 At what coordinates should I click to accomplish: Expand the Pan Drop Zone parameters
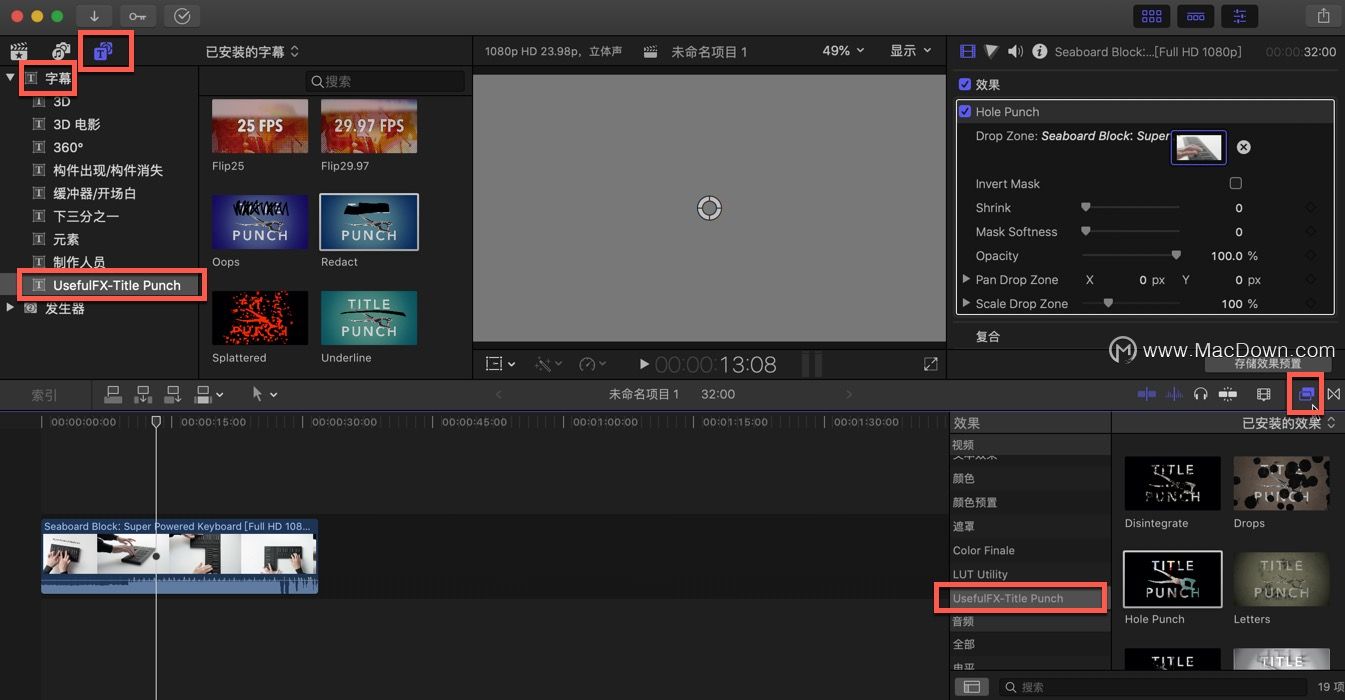[x=966, y=280]
